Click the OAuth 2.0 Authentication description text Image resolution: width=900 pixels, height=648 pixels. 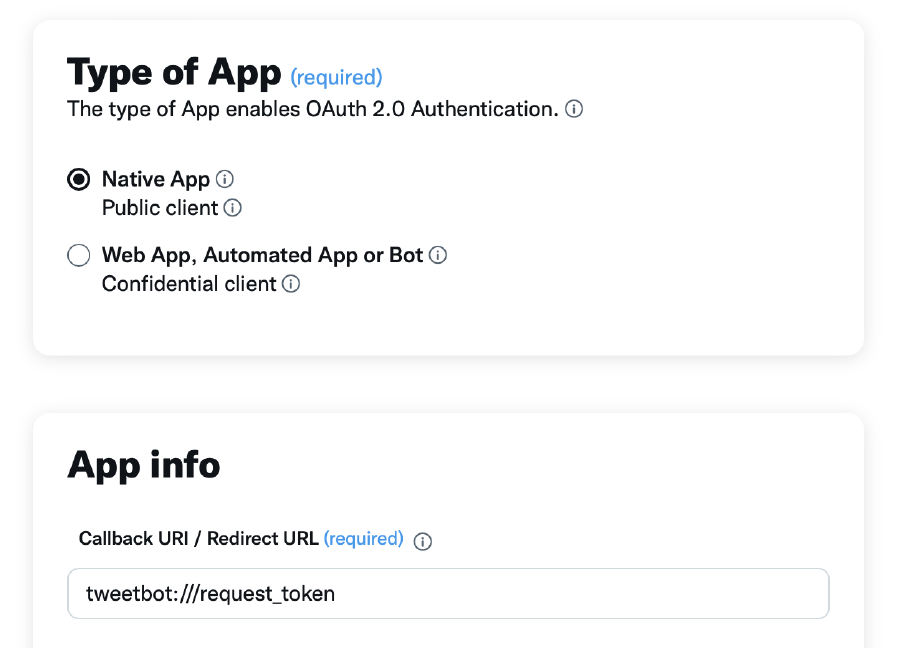click(313, 109)
